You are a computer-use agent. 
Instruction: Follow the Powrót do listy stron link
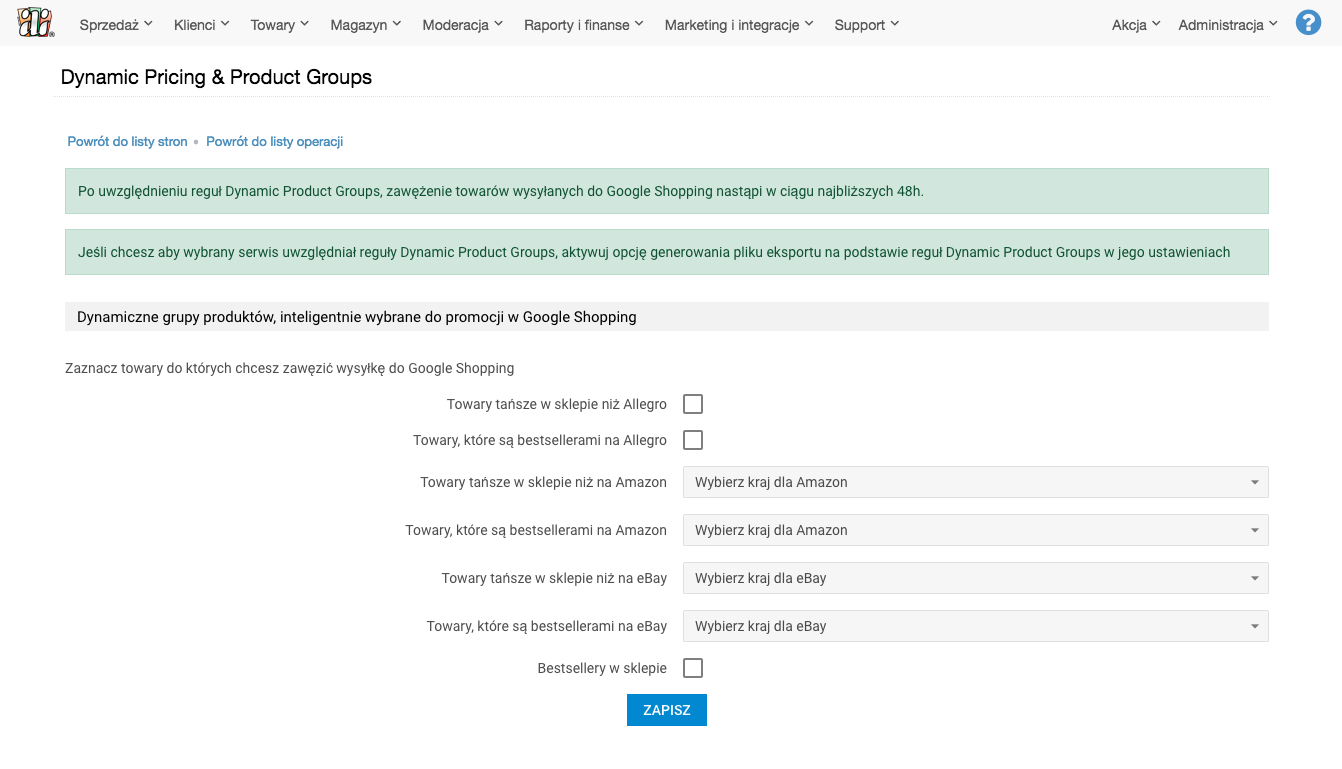pyautogui.click(x=127, y=142)
